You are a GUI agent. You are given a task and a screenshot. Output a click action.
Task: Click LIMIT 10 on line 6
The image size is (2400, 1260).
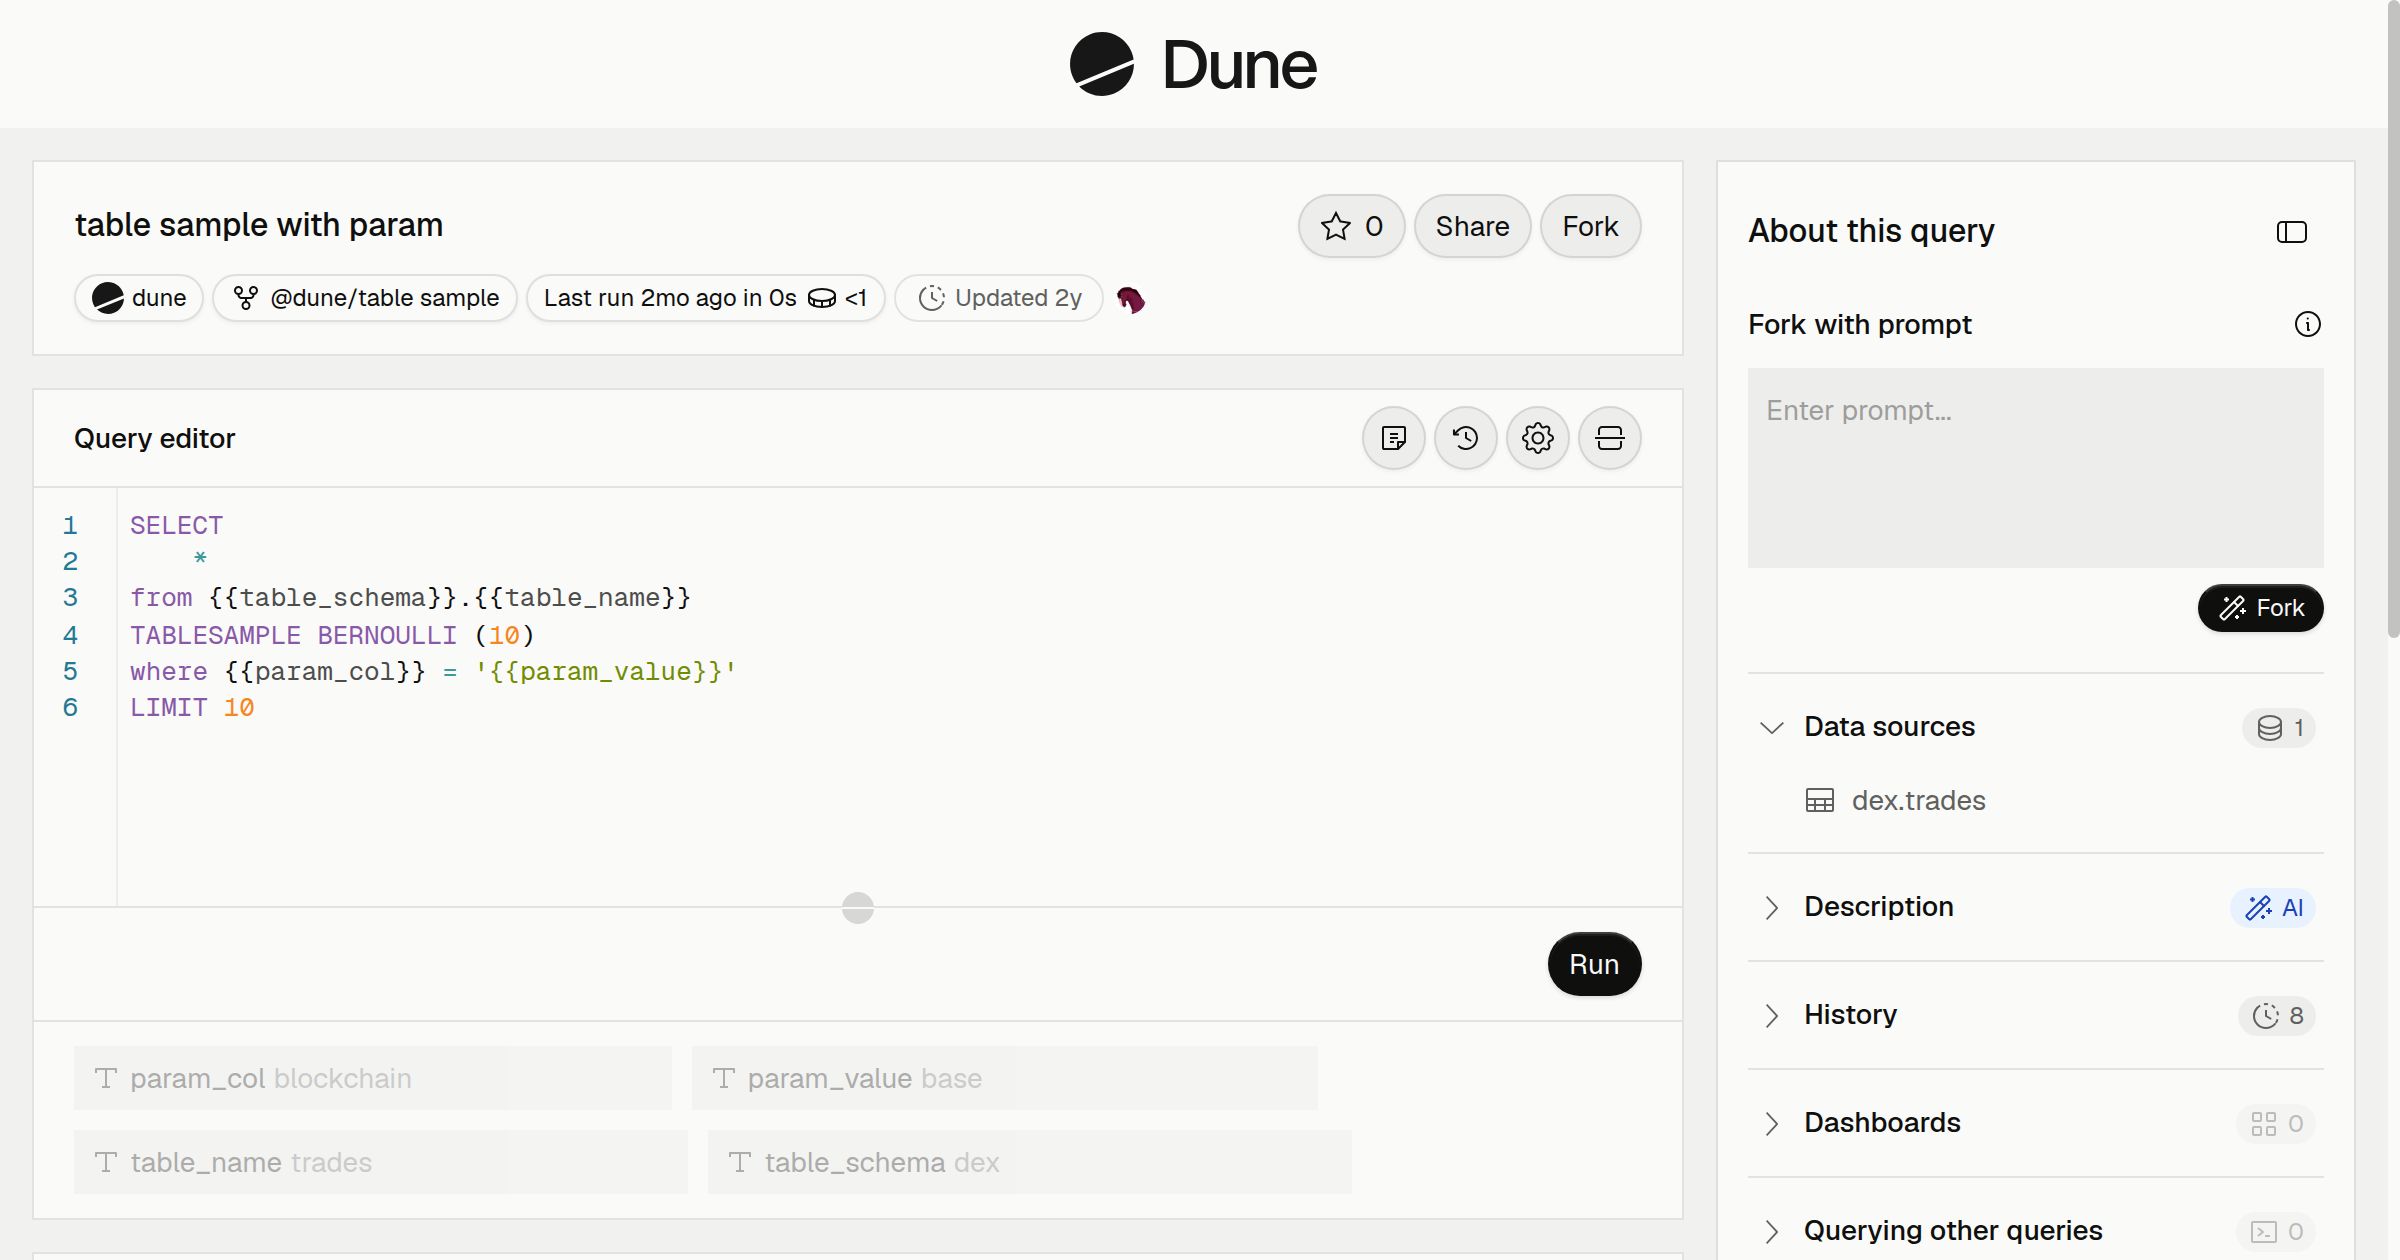pos(192,707)
